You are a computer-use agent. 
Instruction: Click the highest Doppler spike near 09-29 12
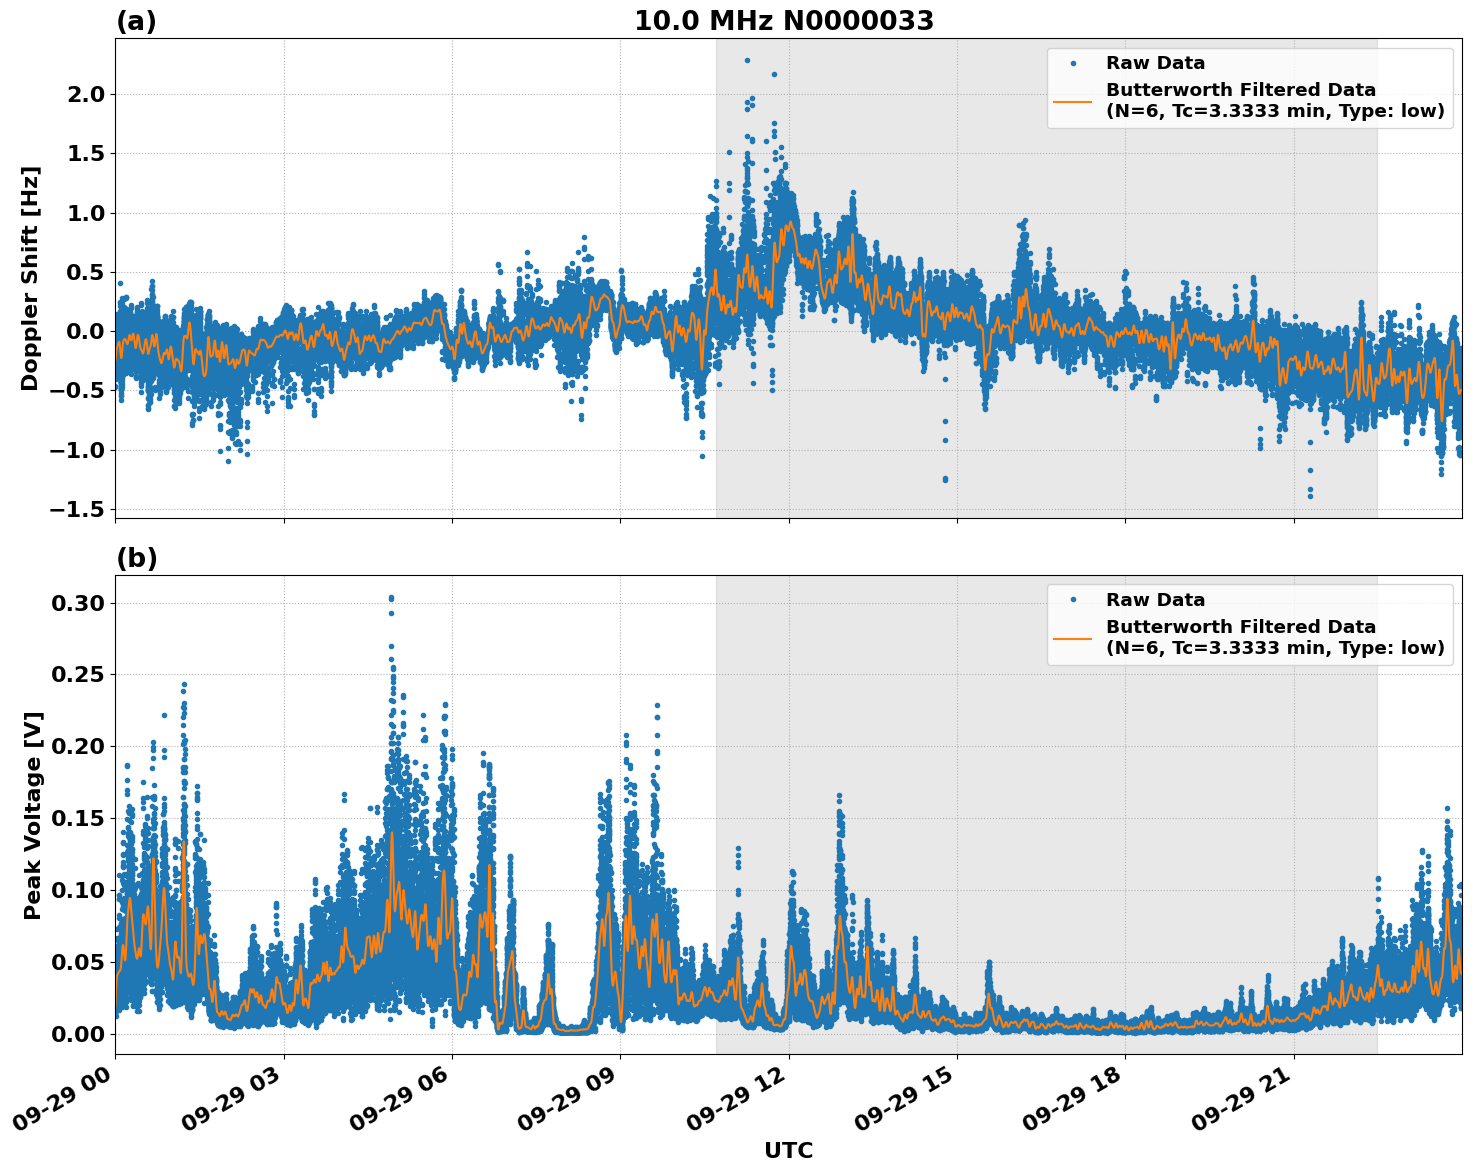(x=748, y=60)
